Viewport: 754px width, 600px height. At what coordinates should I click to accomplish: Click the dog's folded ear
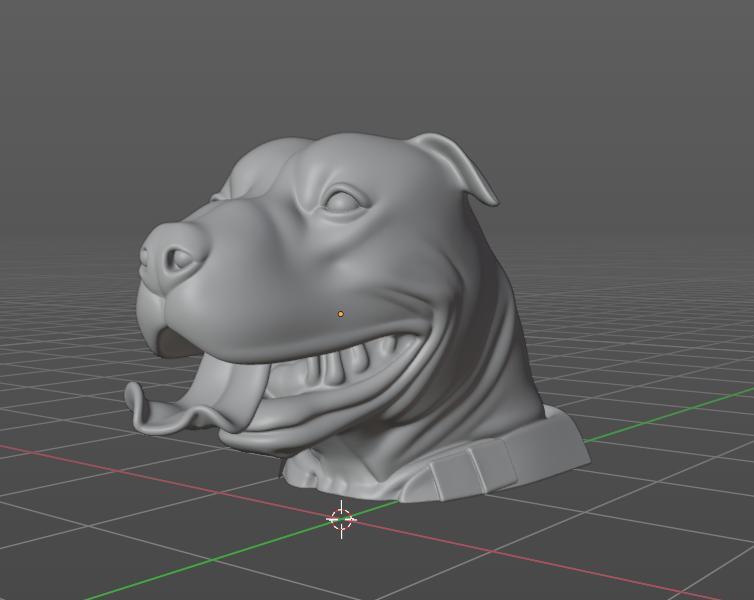(x=458, y=167)
